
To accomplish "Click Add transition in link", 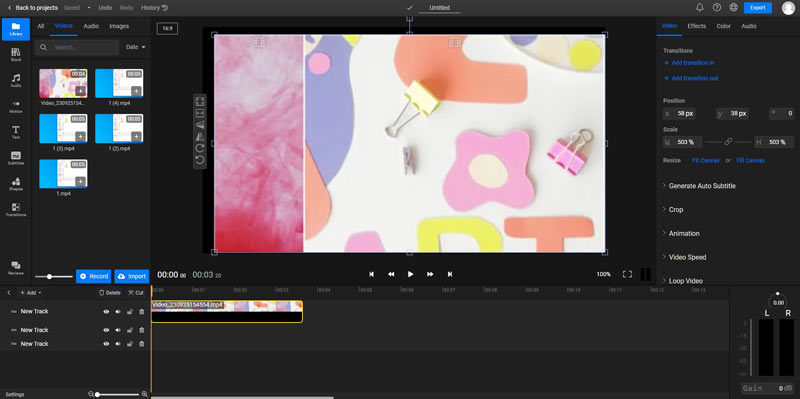I will click(x=689, y=63).
